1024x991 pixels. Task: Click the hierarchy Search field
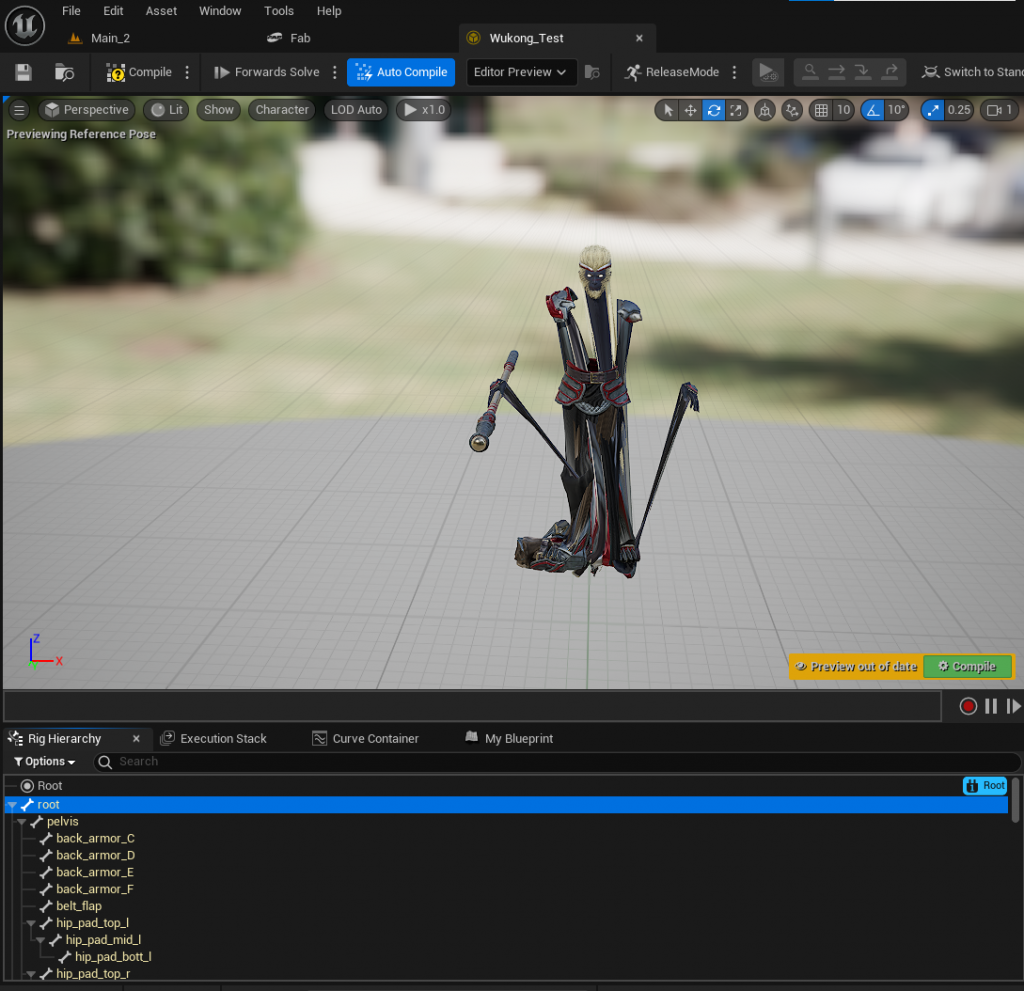pyautogui.click(x=558, y=761)
